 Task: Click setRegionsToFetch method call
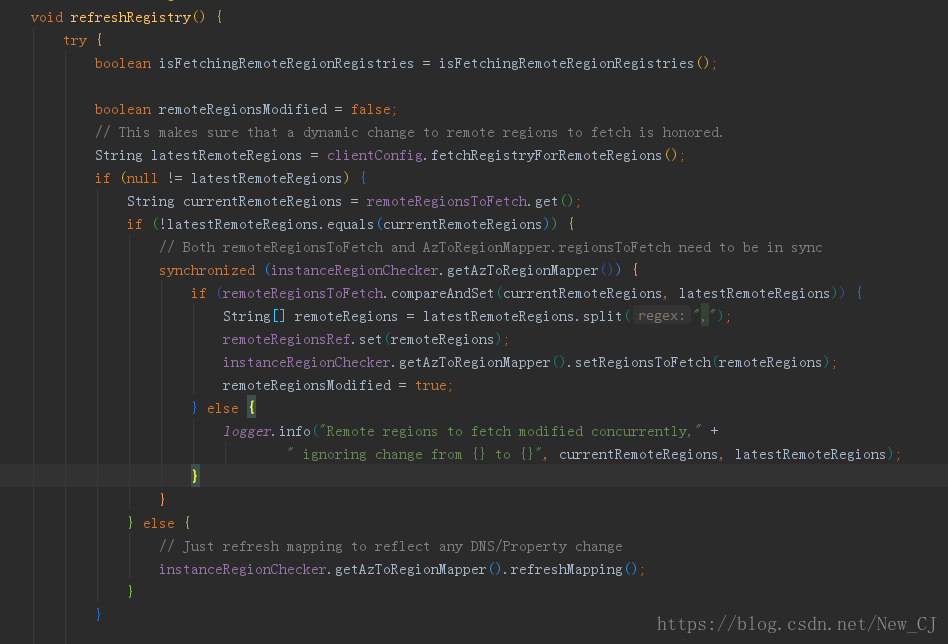point(643,362)
